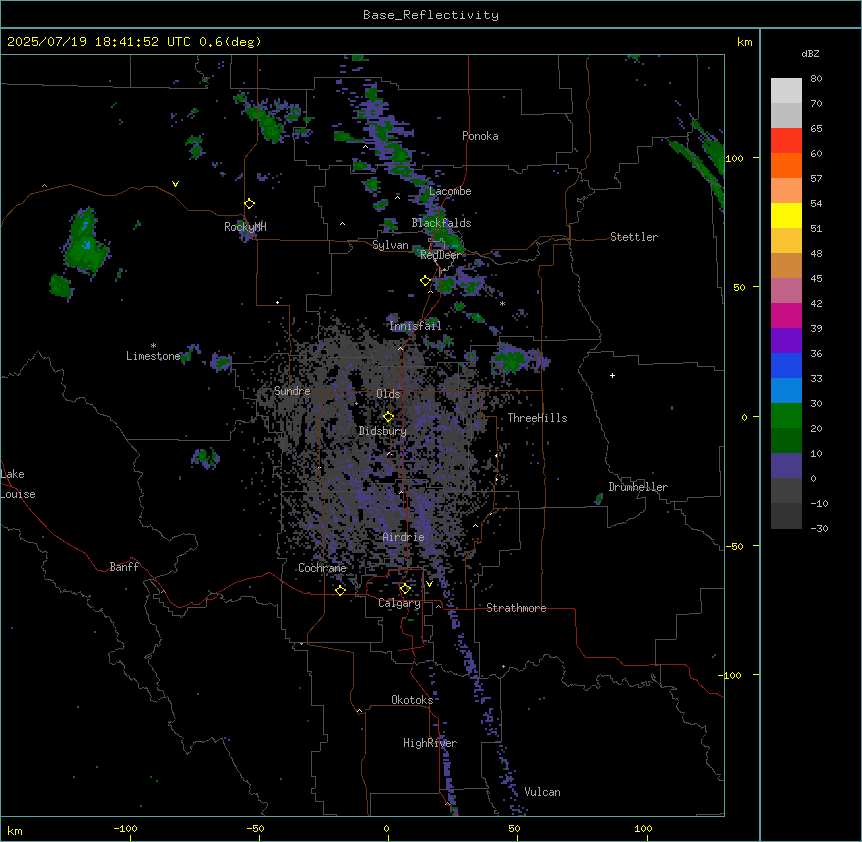Select the RedDeer label

(x=440, y=255)
